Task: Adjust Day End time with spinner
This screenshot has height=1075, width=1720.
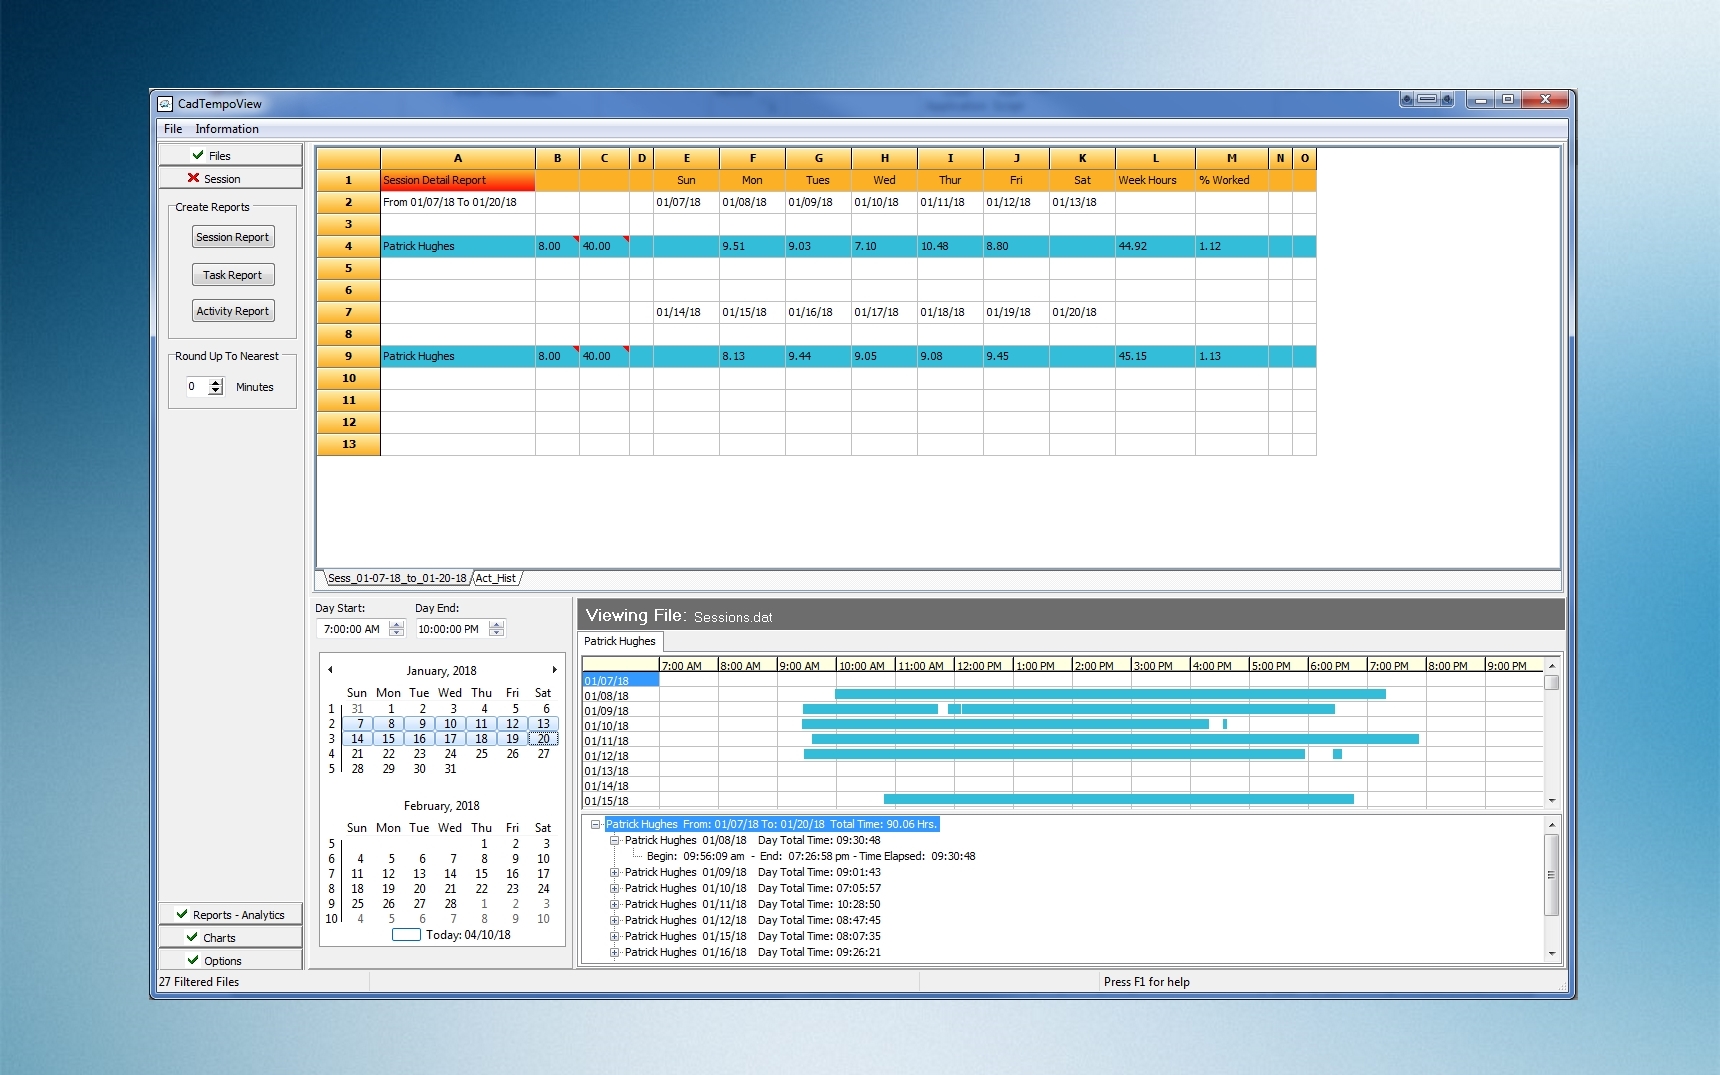Action: (497, 629)
